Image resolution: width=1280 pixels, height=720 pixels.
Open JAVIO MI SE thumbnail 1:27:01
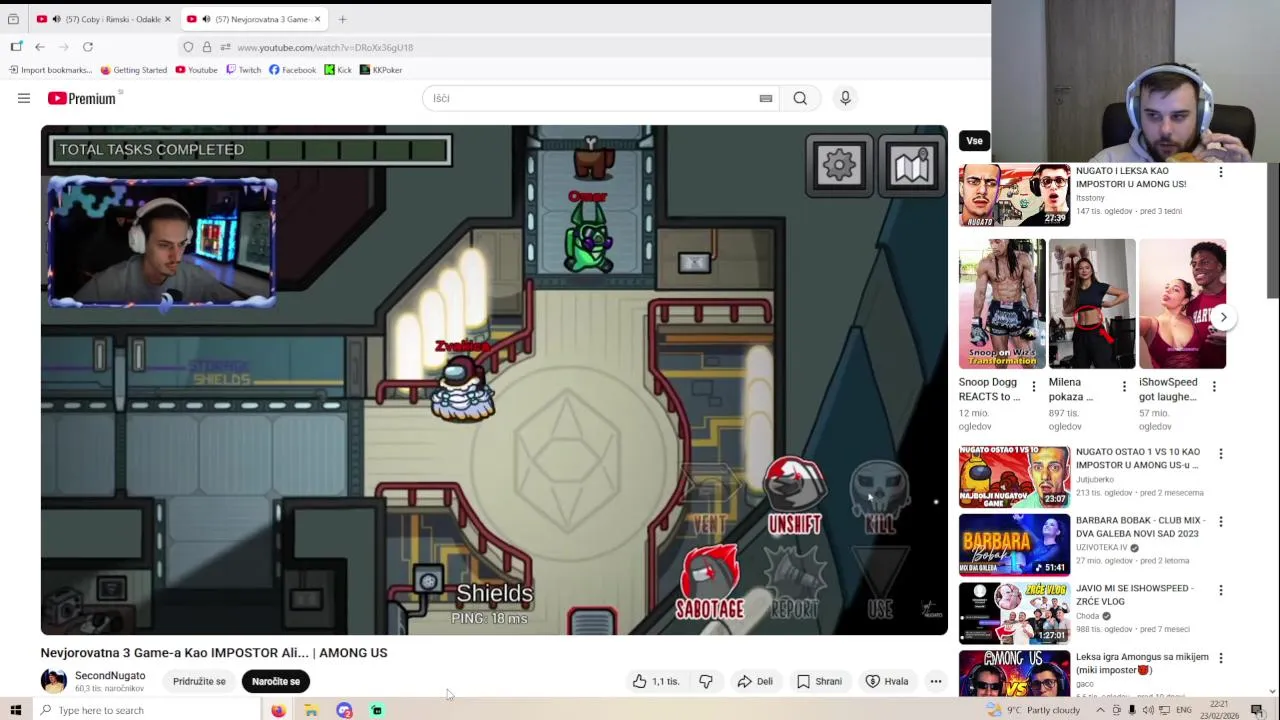pos(1014,612)
